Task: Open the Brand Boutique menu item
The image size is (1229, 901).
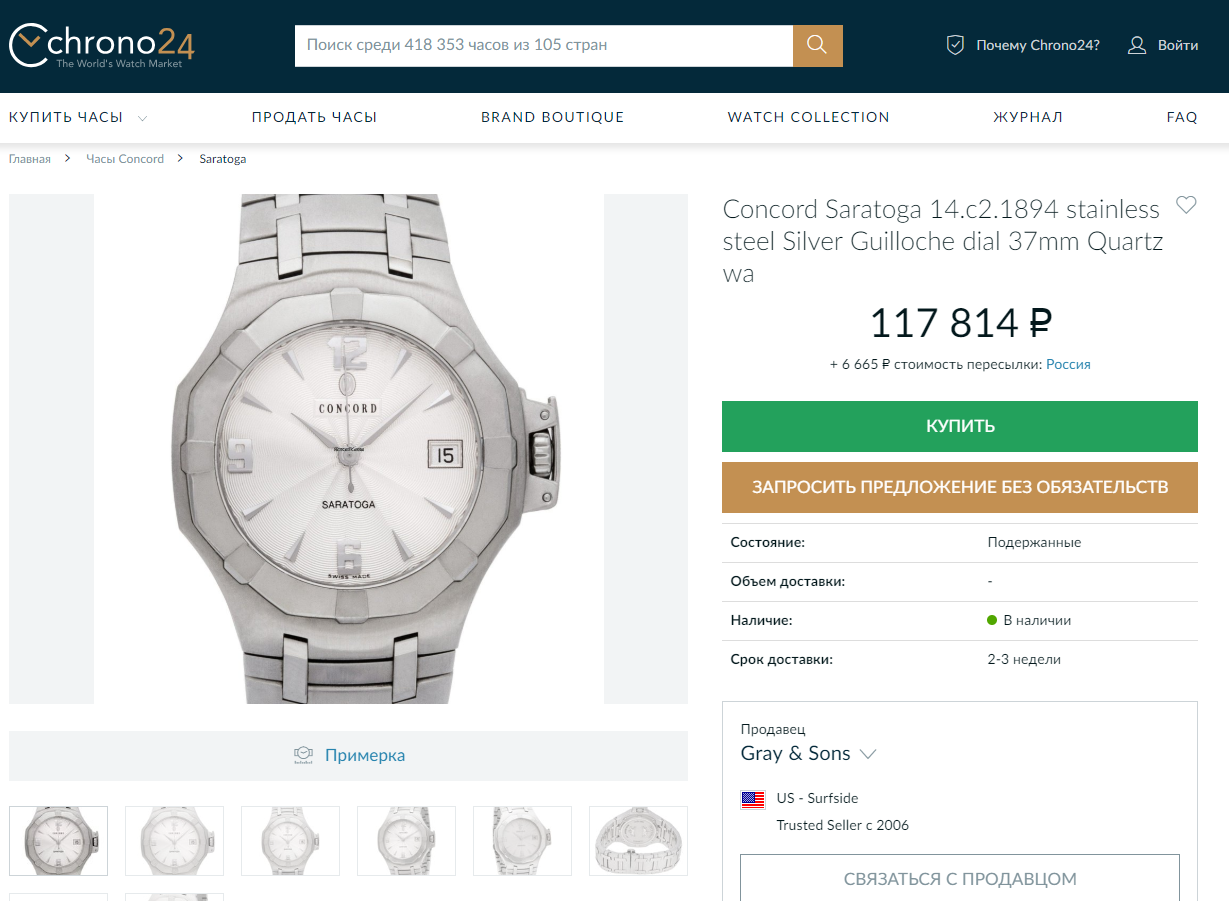Action: coord(552,117)
